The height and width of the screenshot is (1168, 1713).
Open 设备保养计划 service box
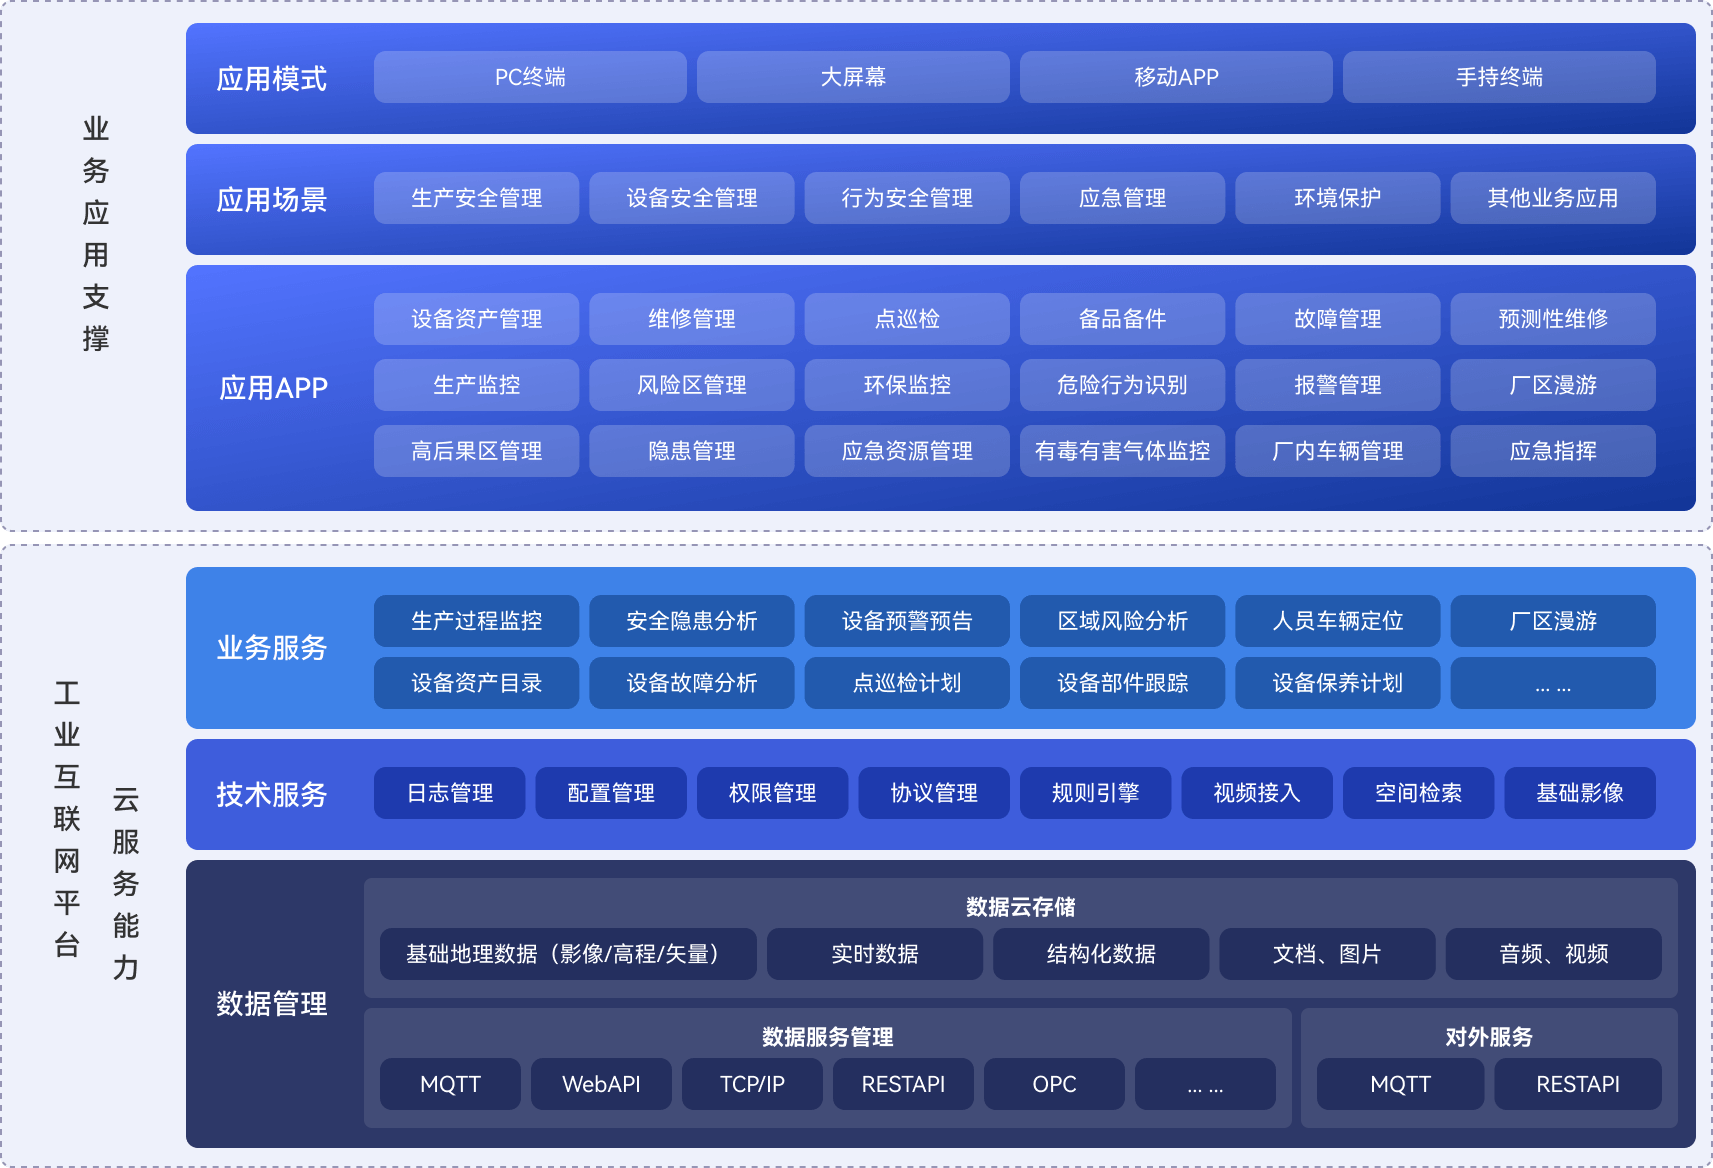(1338, 683)
